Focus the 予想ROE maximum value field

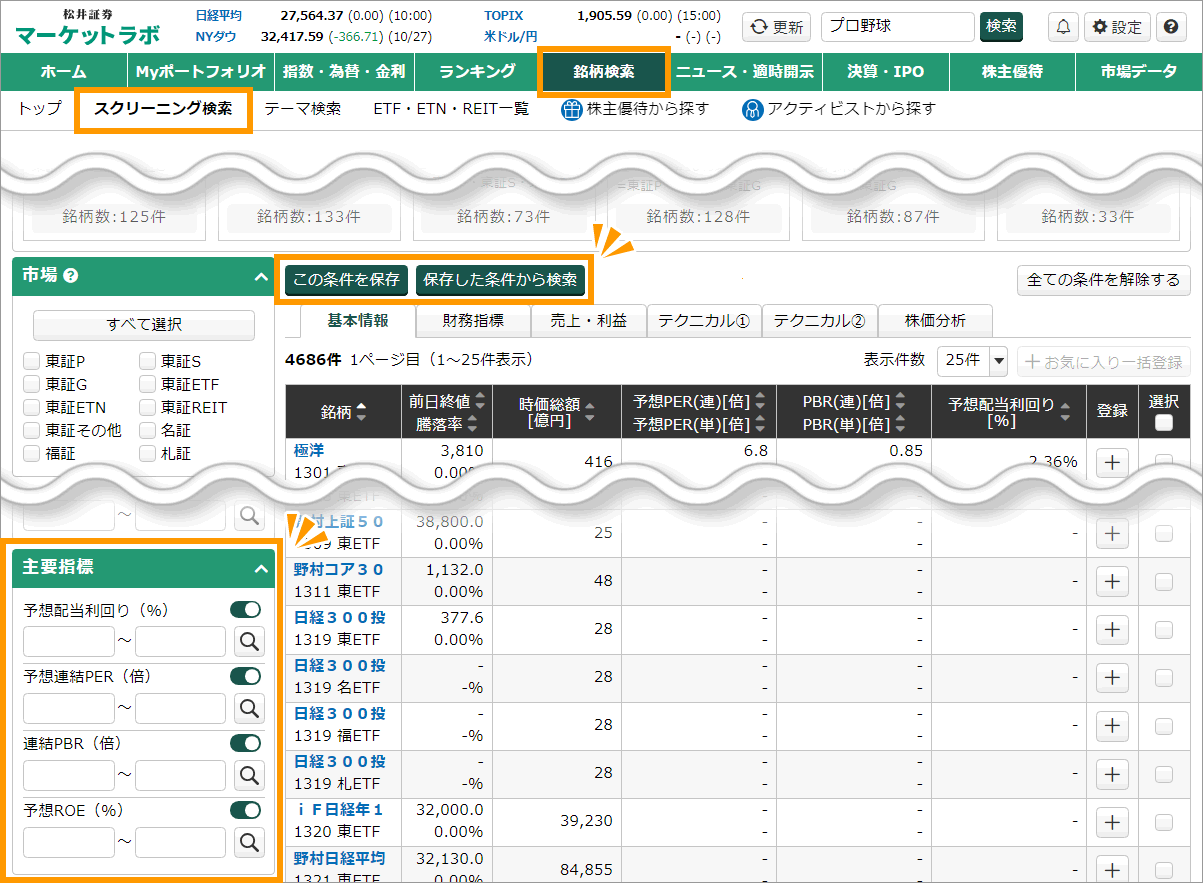(180, 841)
